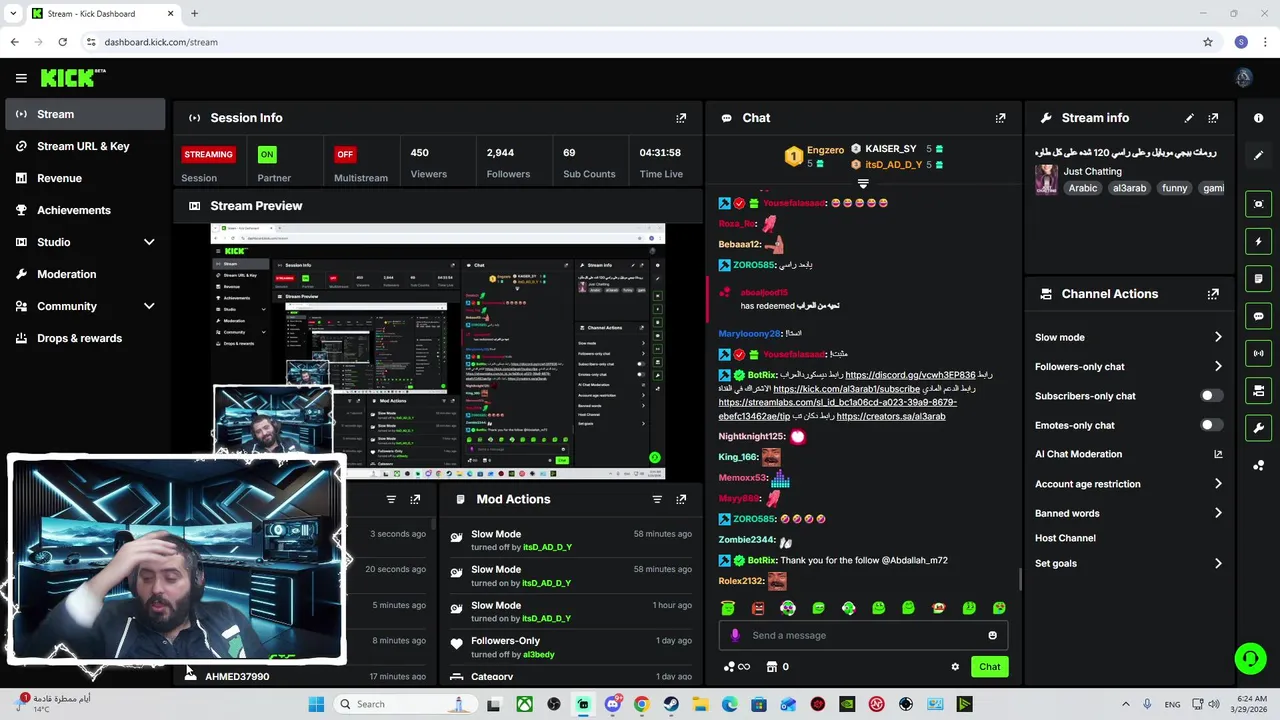Open Slow mode options chevron
1280x720 pixels.
(1218, 337)
